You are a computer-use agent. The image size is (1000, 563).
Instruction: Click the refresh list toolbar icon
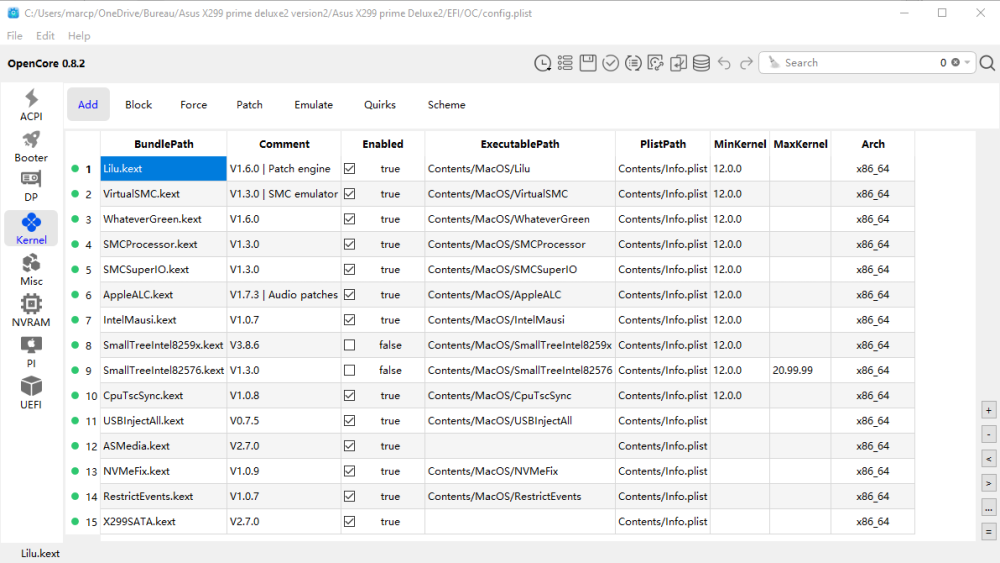tap(633, 62)
